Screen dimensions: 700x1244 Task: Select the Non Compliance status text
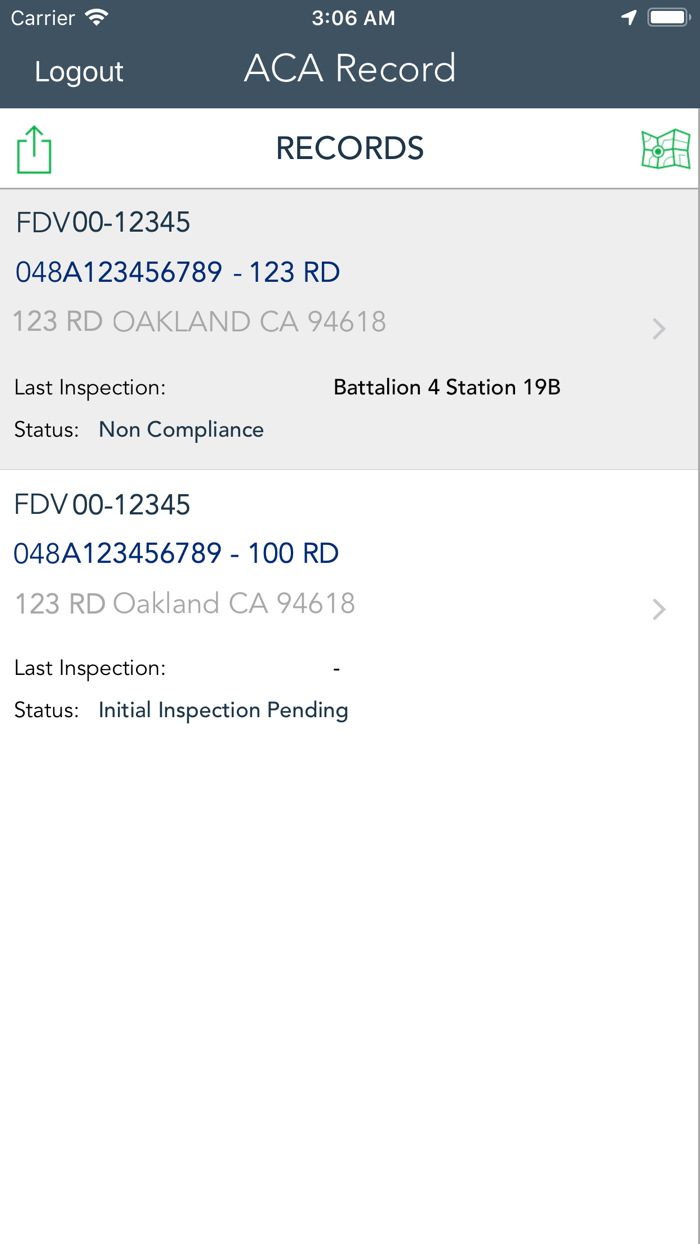180,429
